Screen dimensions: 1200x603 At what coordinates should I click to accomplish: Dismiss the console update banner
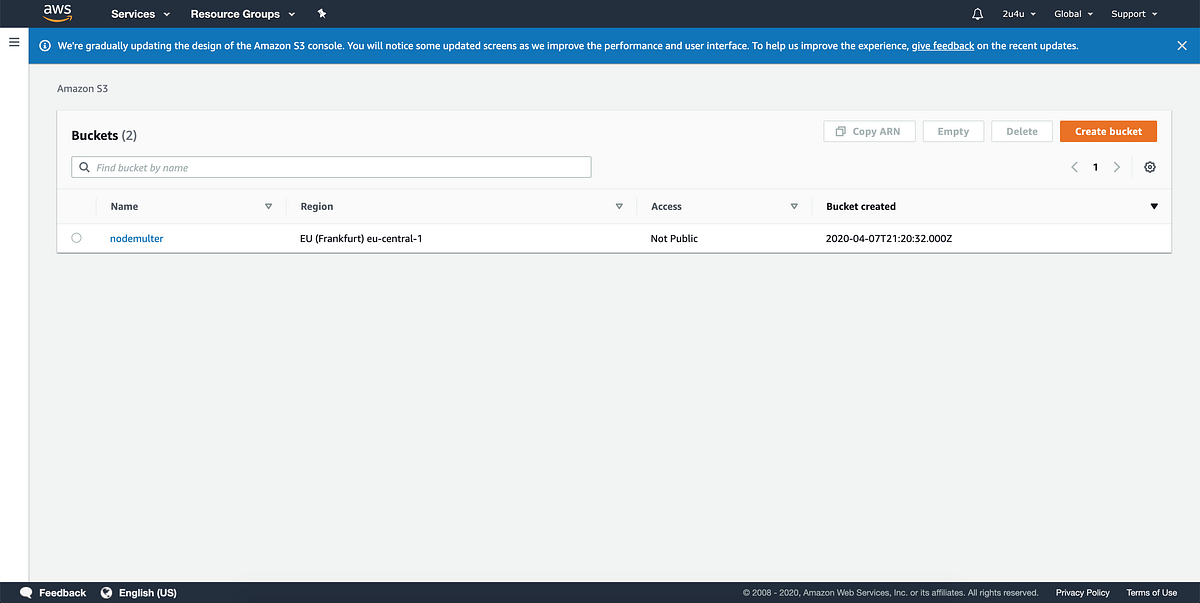[x=1182, y=45]
